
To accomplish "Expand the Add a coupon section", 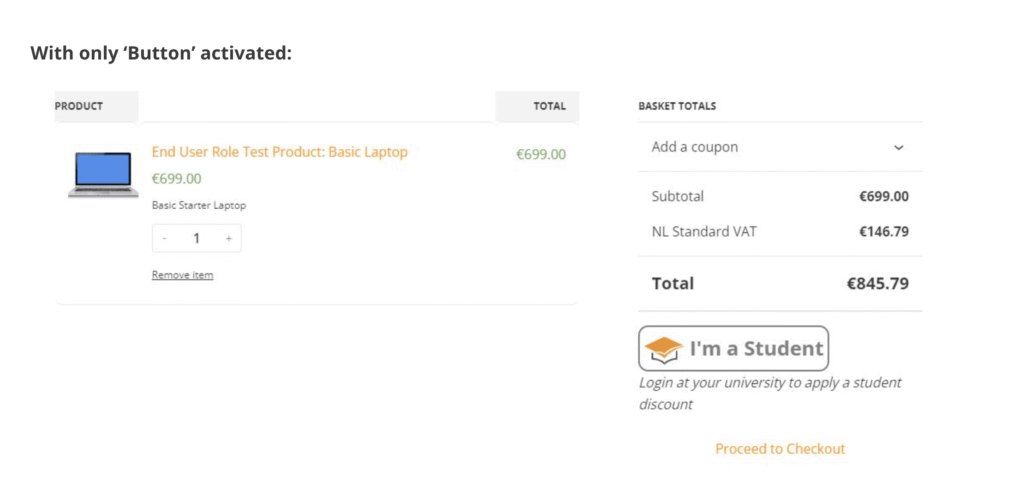I will click(x=695, y=147).
